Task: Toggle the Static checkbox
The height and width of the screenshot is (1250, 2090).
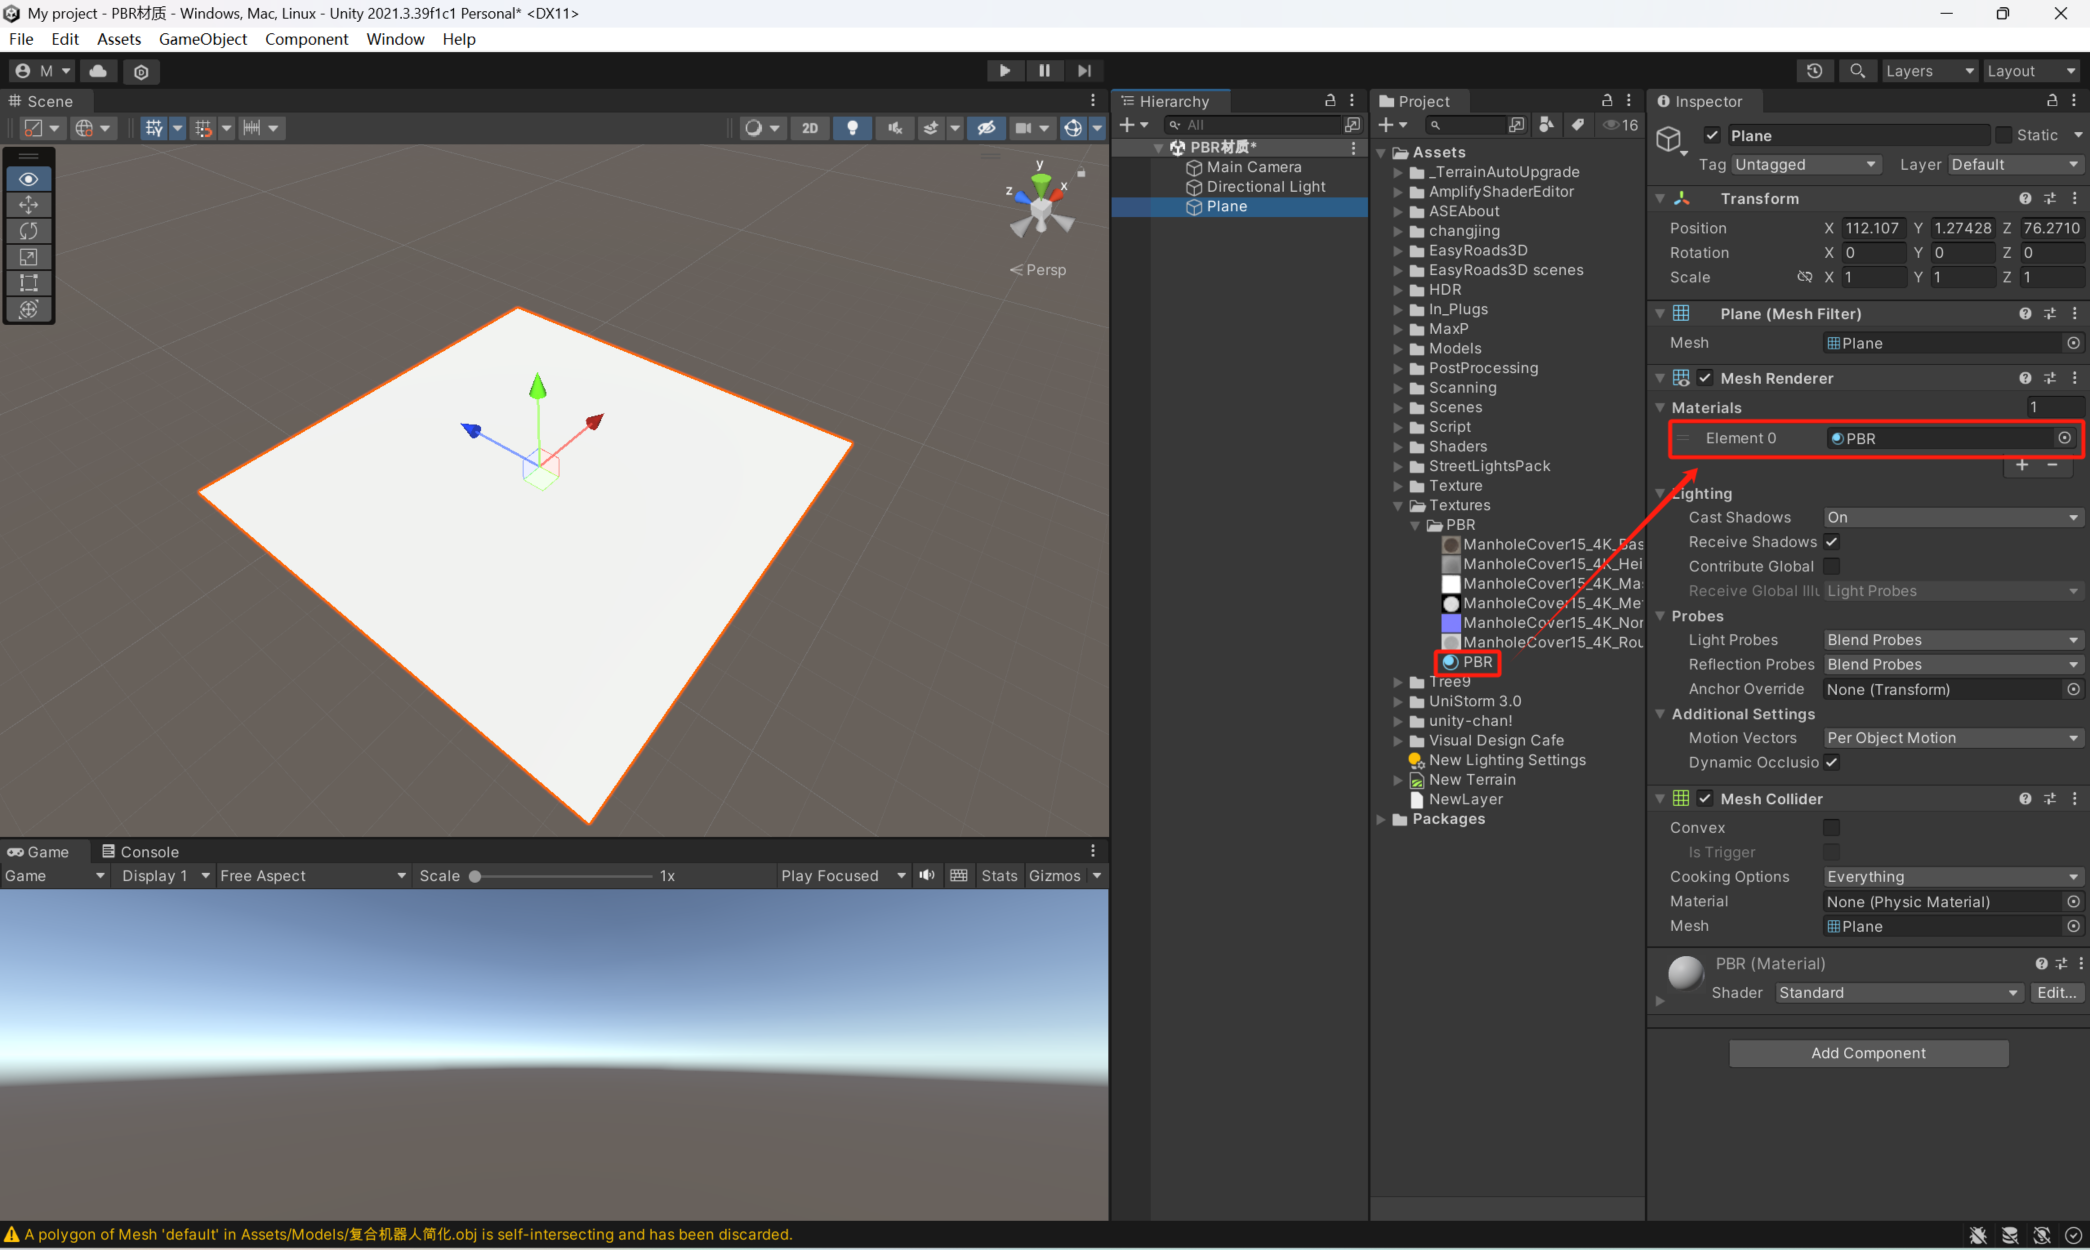Action: (x=2003, y=135)
